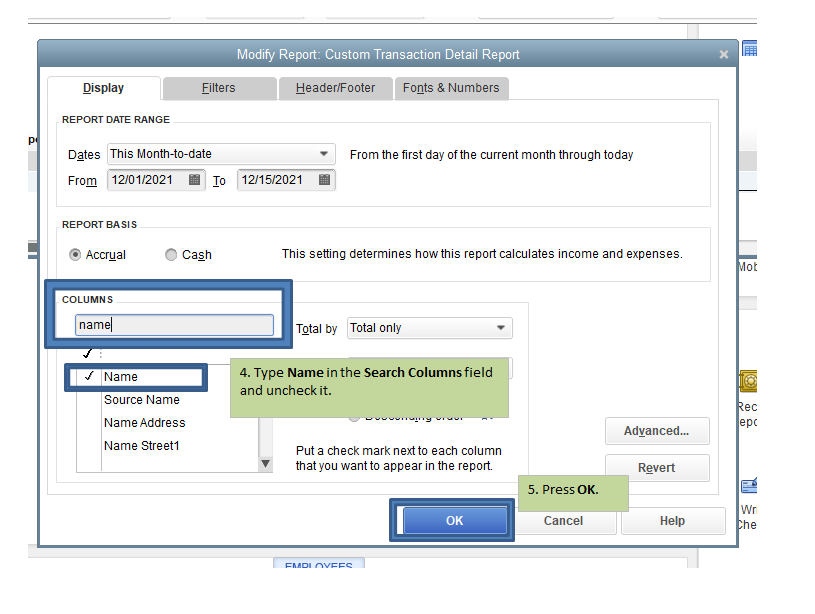The image size is (815, 614).
Task: Click the Help button
Action: click(672, 521)
